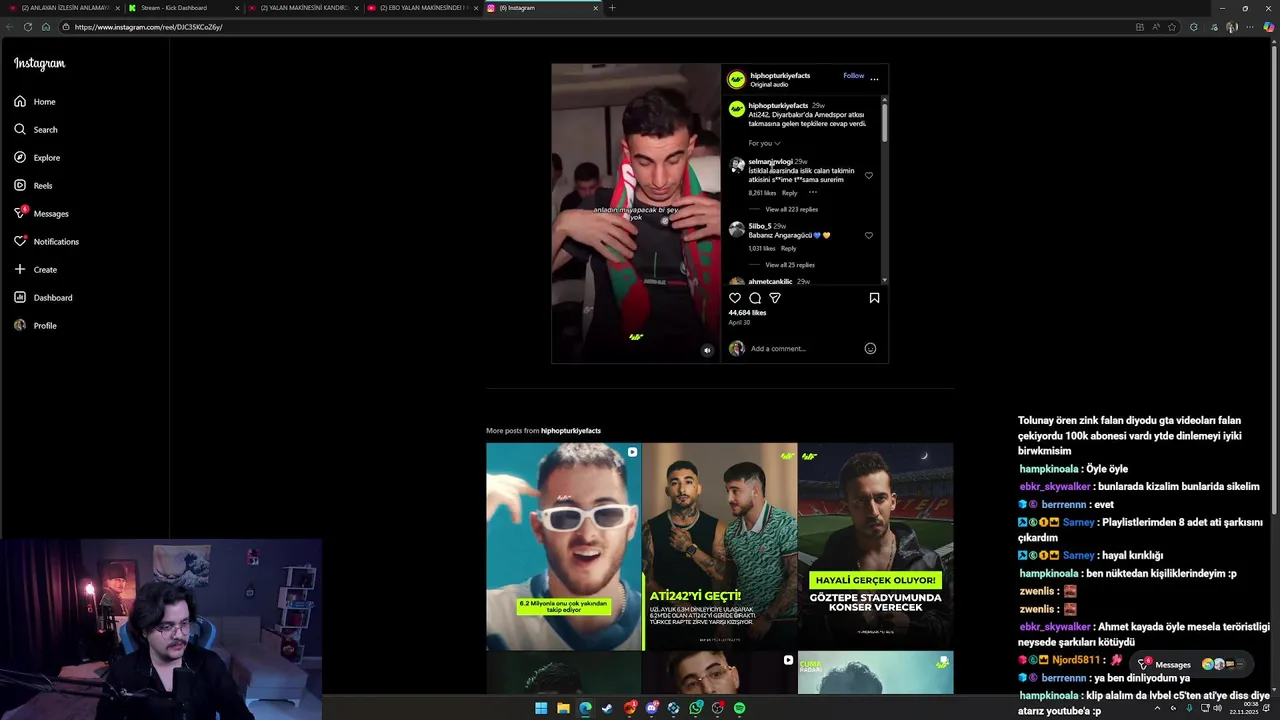Open the Home icon in Instagram sidebar
1280x720 pixels.
click(x=20, y=101)
